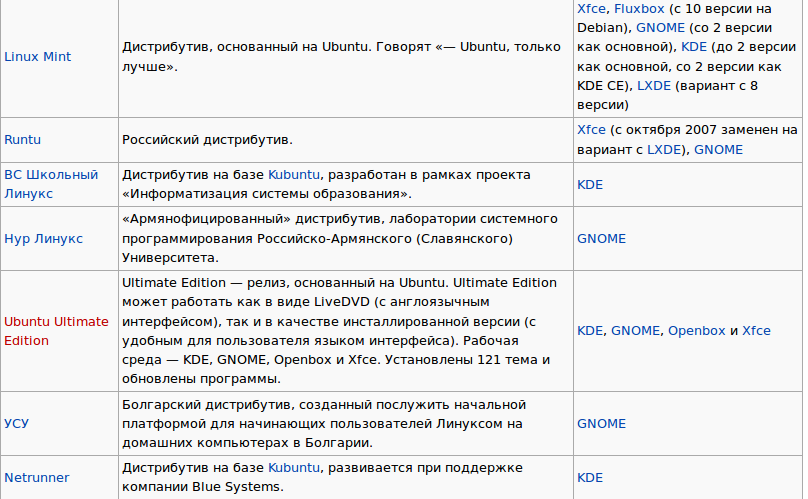Screen dimensions: 808x499
Task: Click KDE link in Linux Mint row
Action: click(694, 47)
